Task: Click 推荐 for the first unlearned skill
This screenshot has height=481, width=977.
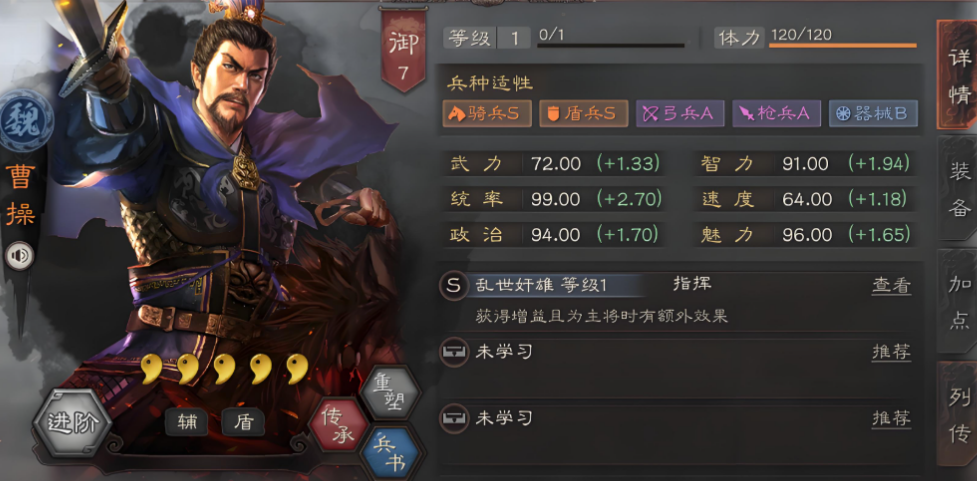Action: click(x=891, y=353)
